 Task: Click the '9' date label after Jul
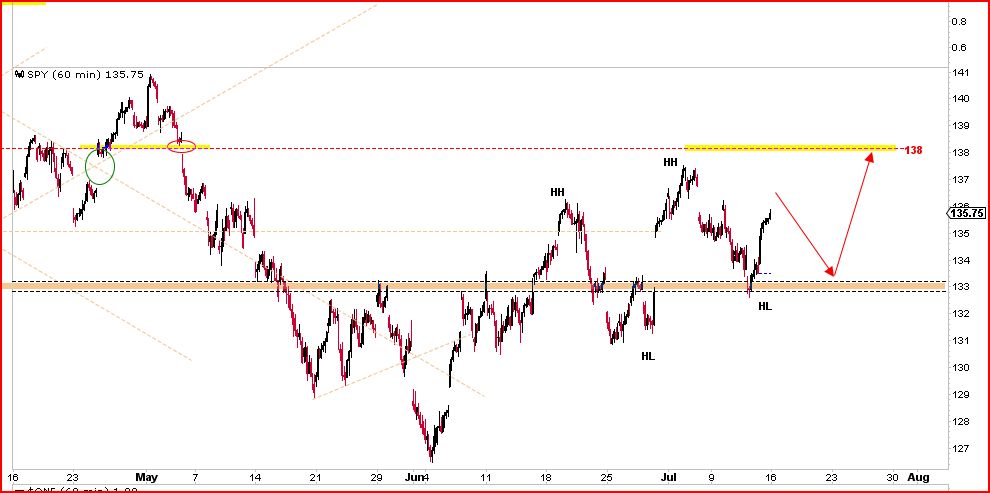coord(712,477)
